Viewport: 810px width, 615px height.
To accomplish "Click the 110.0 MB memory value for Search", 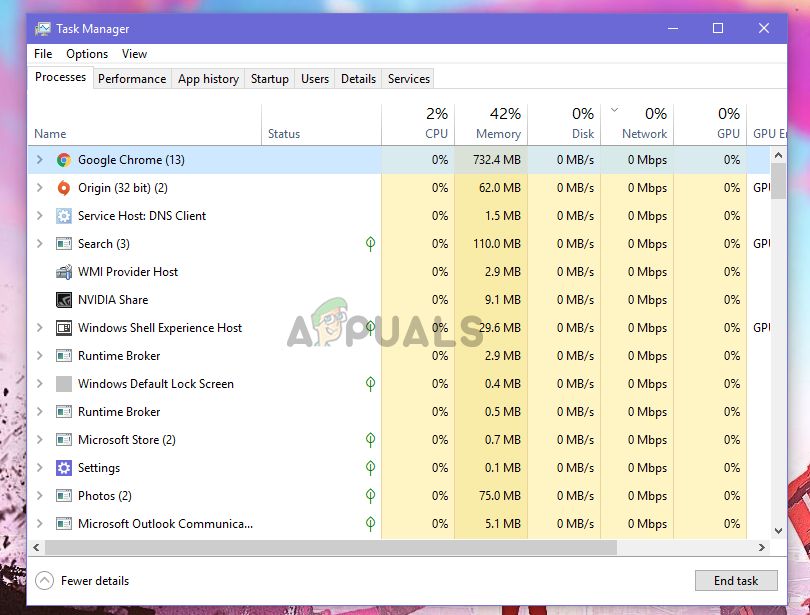I will coord(496,244).
